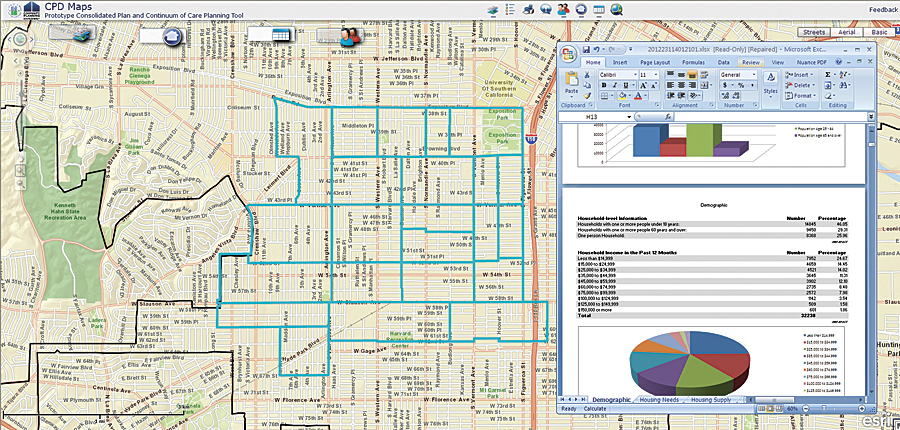Click the Excel formula bar input
900x430 pixels.
point(770,117)
